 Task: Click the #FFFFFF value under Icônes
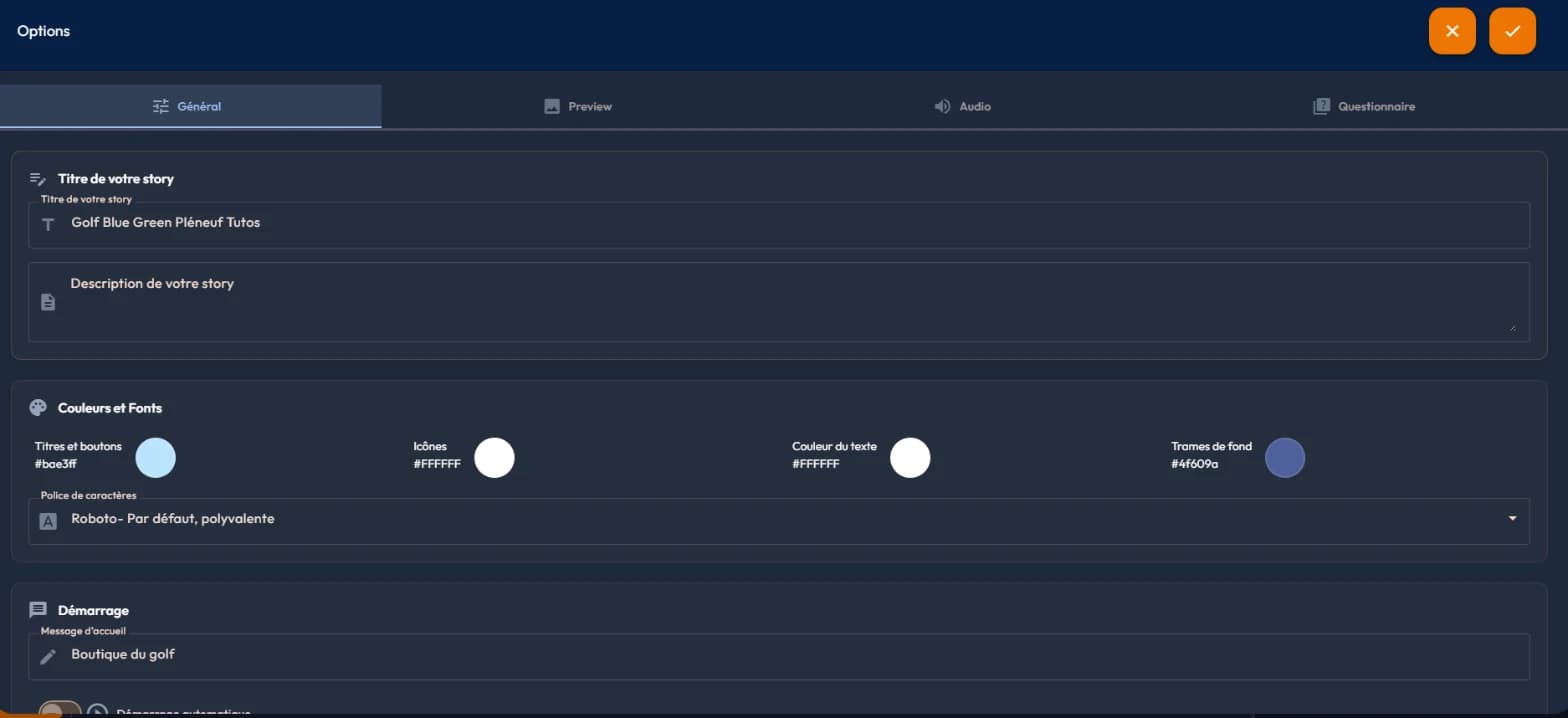(437, 464)
